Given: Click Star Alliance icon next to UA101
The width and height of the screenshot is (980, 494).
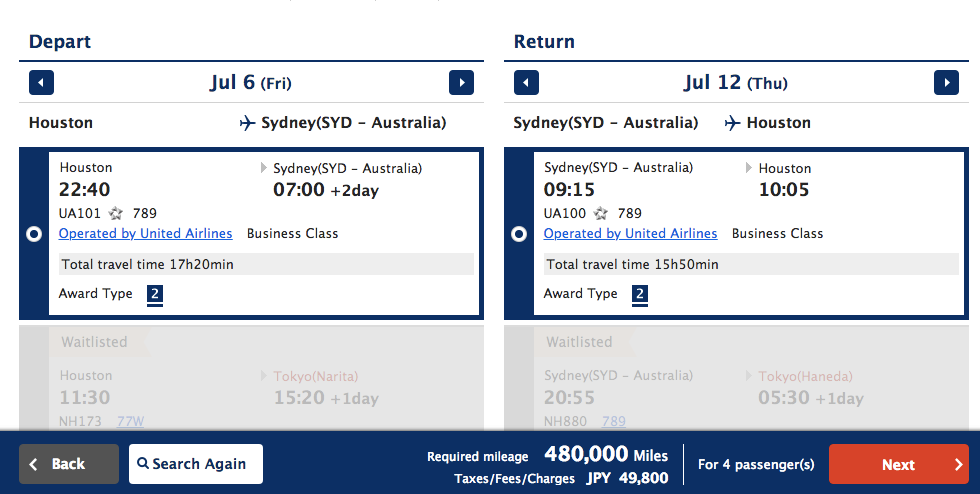Looking at the screenshot, I should 116,214.
